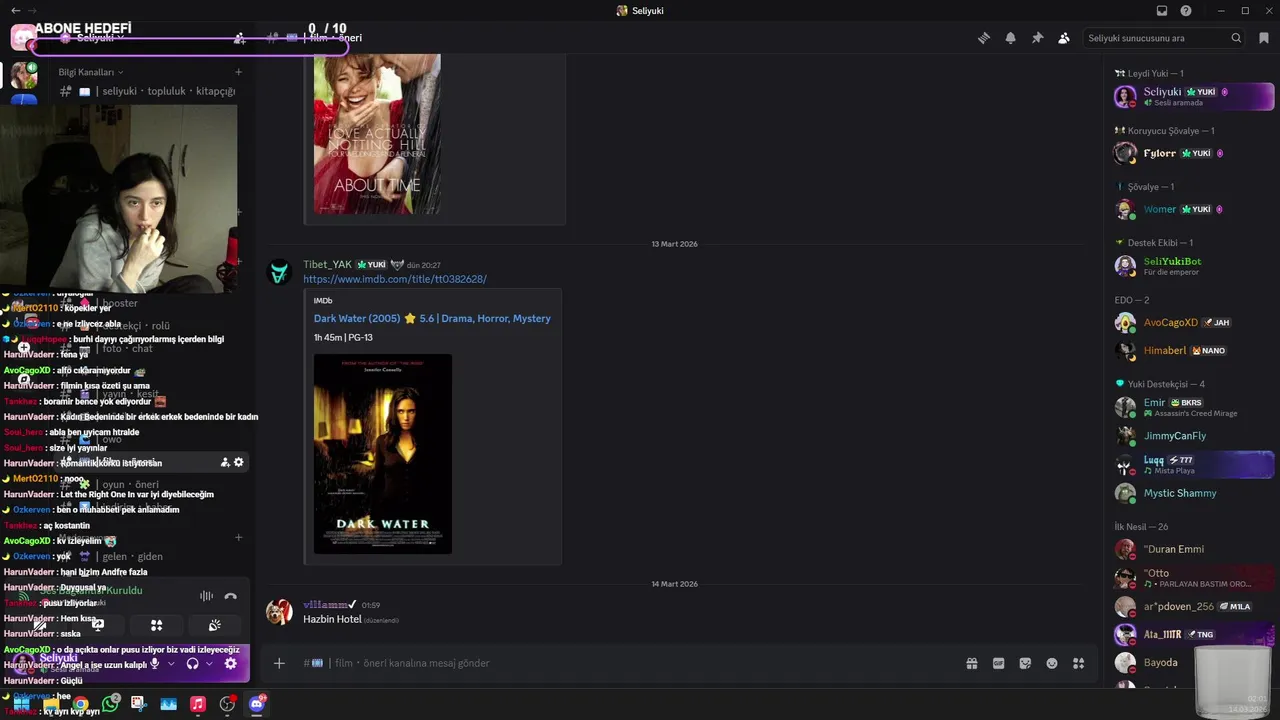Start an activity in voice panel

click(156, 625)
